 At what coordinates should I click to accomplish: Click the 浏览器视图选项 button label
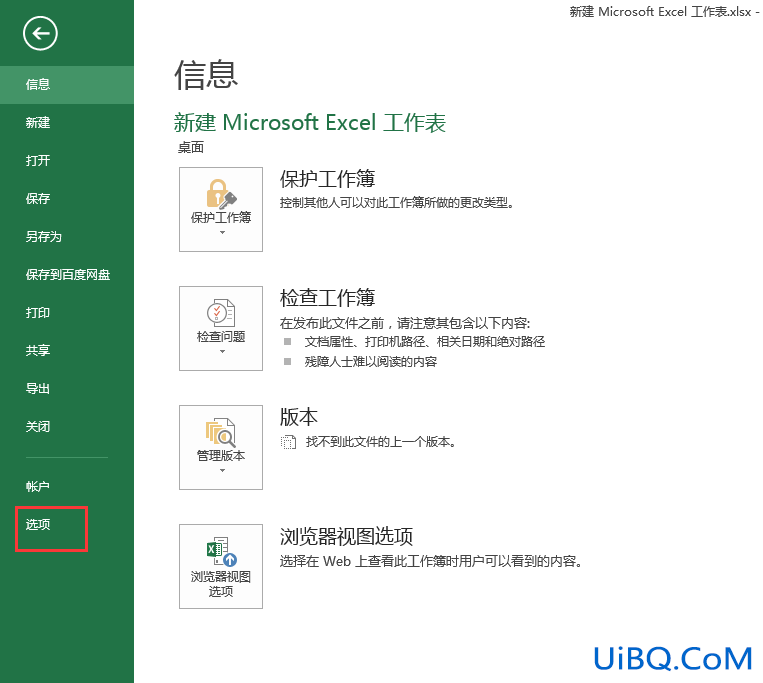tap(221, 584)
